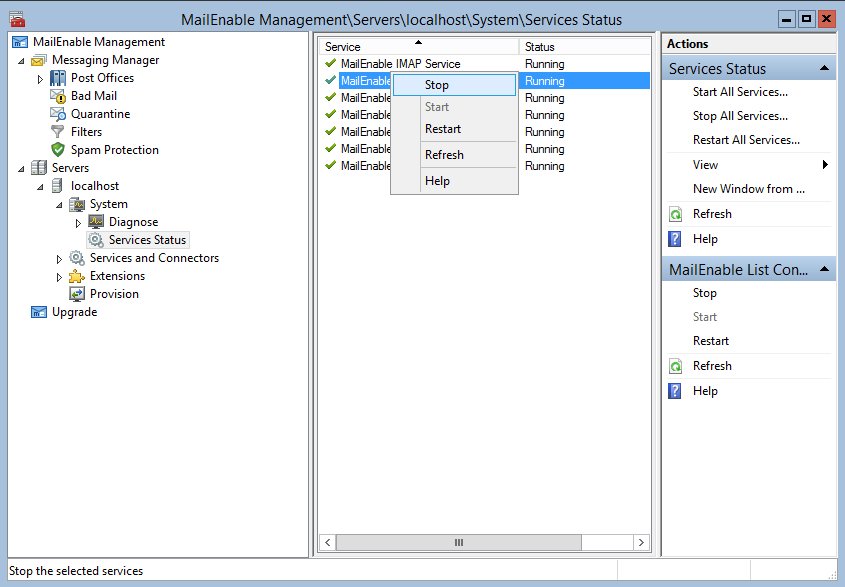
Task: Expand the Extensions tree node
Action: point(59,277)
